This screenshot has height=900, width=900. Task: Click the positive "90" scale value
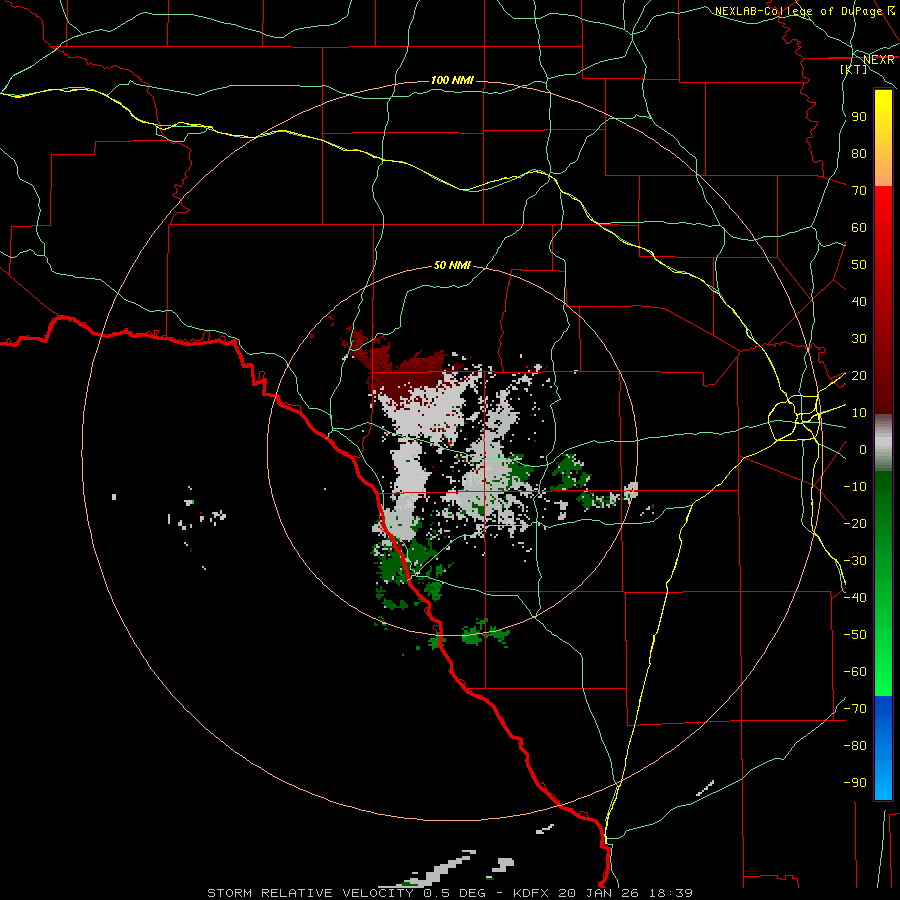(x=859, y=117)
